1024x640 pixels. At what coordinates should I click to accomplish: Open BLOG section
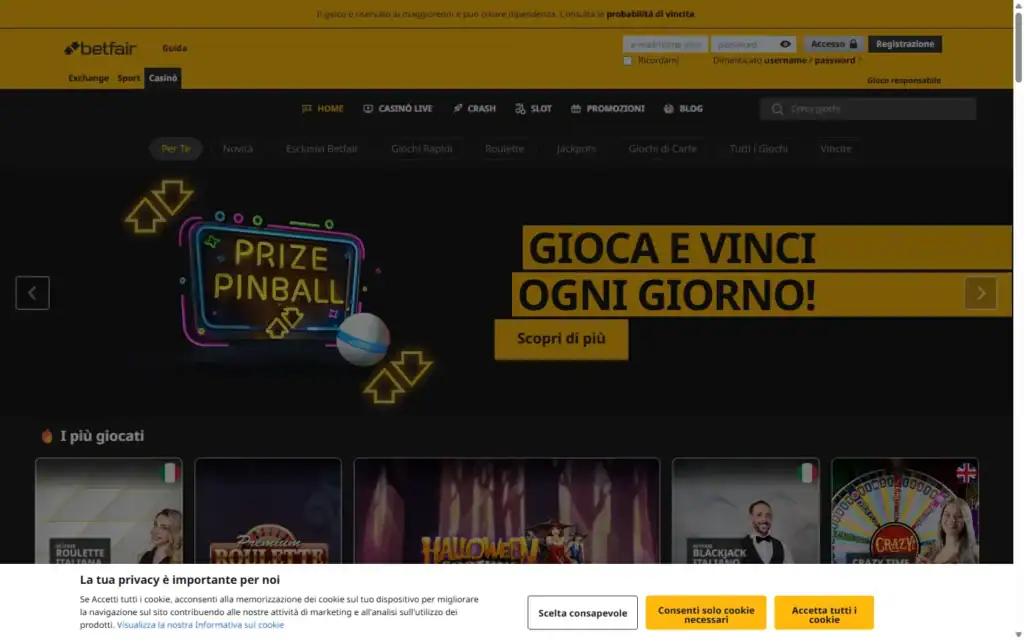point(683,108)
